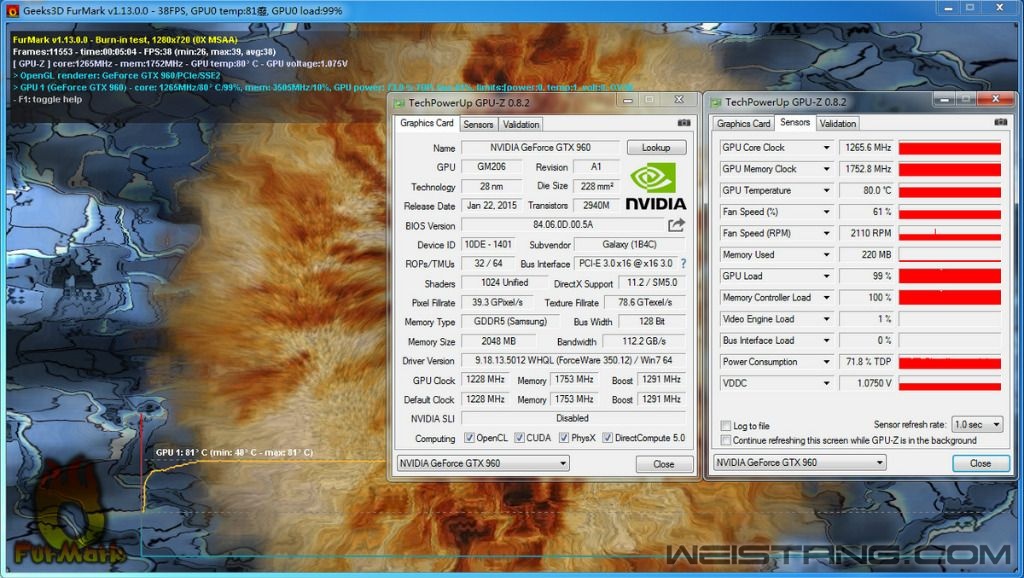Open the GPU Memory Clock sensor dropdown
This screenshot has width=1024, height=578.
(x=826, y=169)
